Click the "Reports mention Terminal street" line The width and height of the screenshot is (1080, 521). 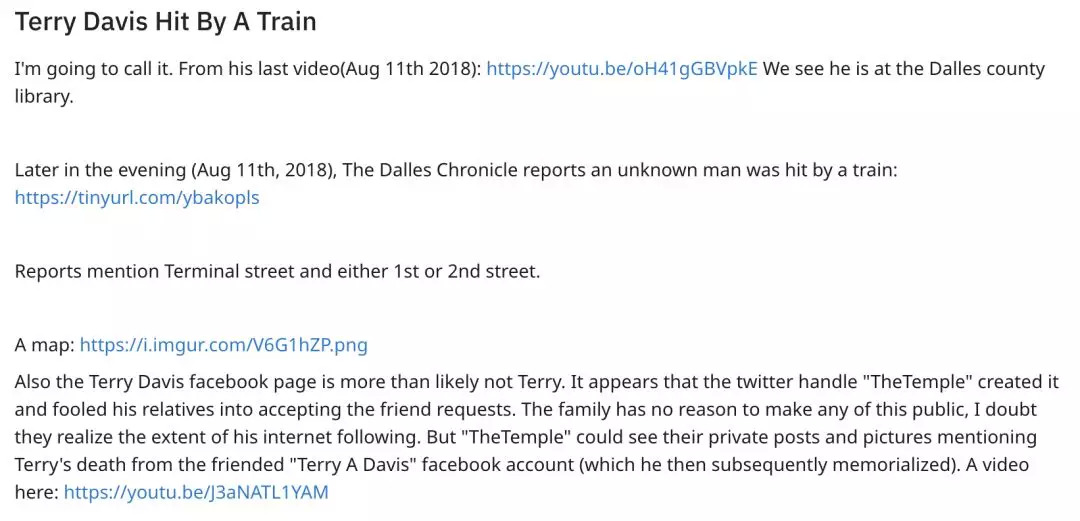[150, 271]
